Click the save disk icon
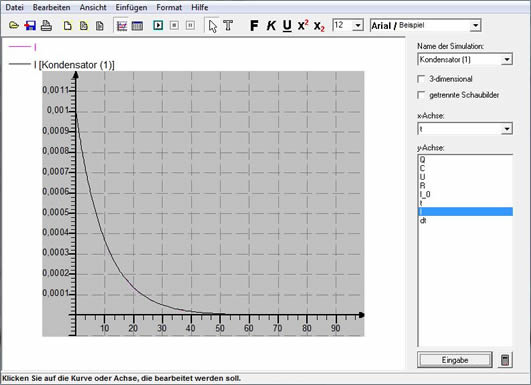Screen dimensions: 531x385 30,25
